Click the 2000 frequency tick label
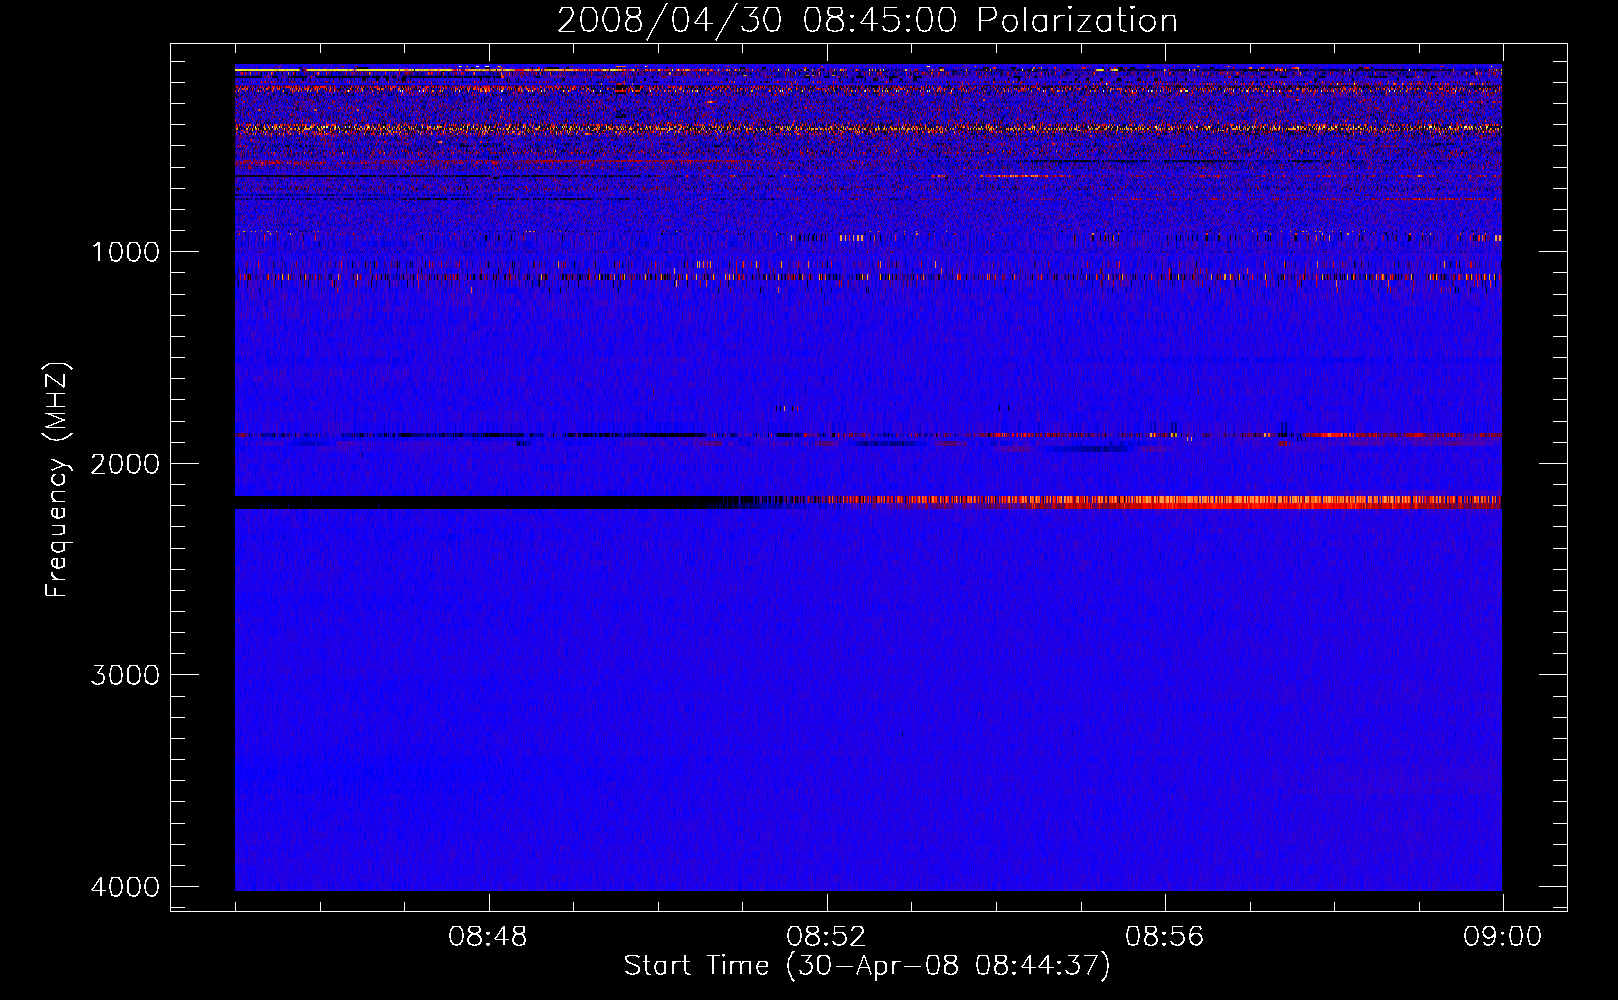Image resolution: width=1618 pixels, height=1000 pixels. [125, 464]
